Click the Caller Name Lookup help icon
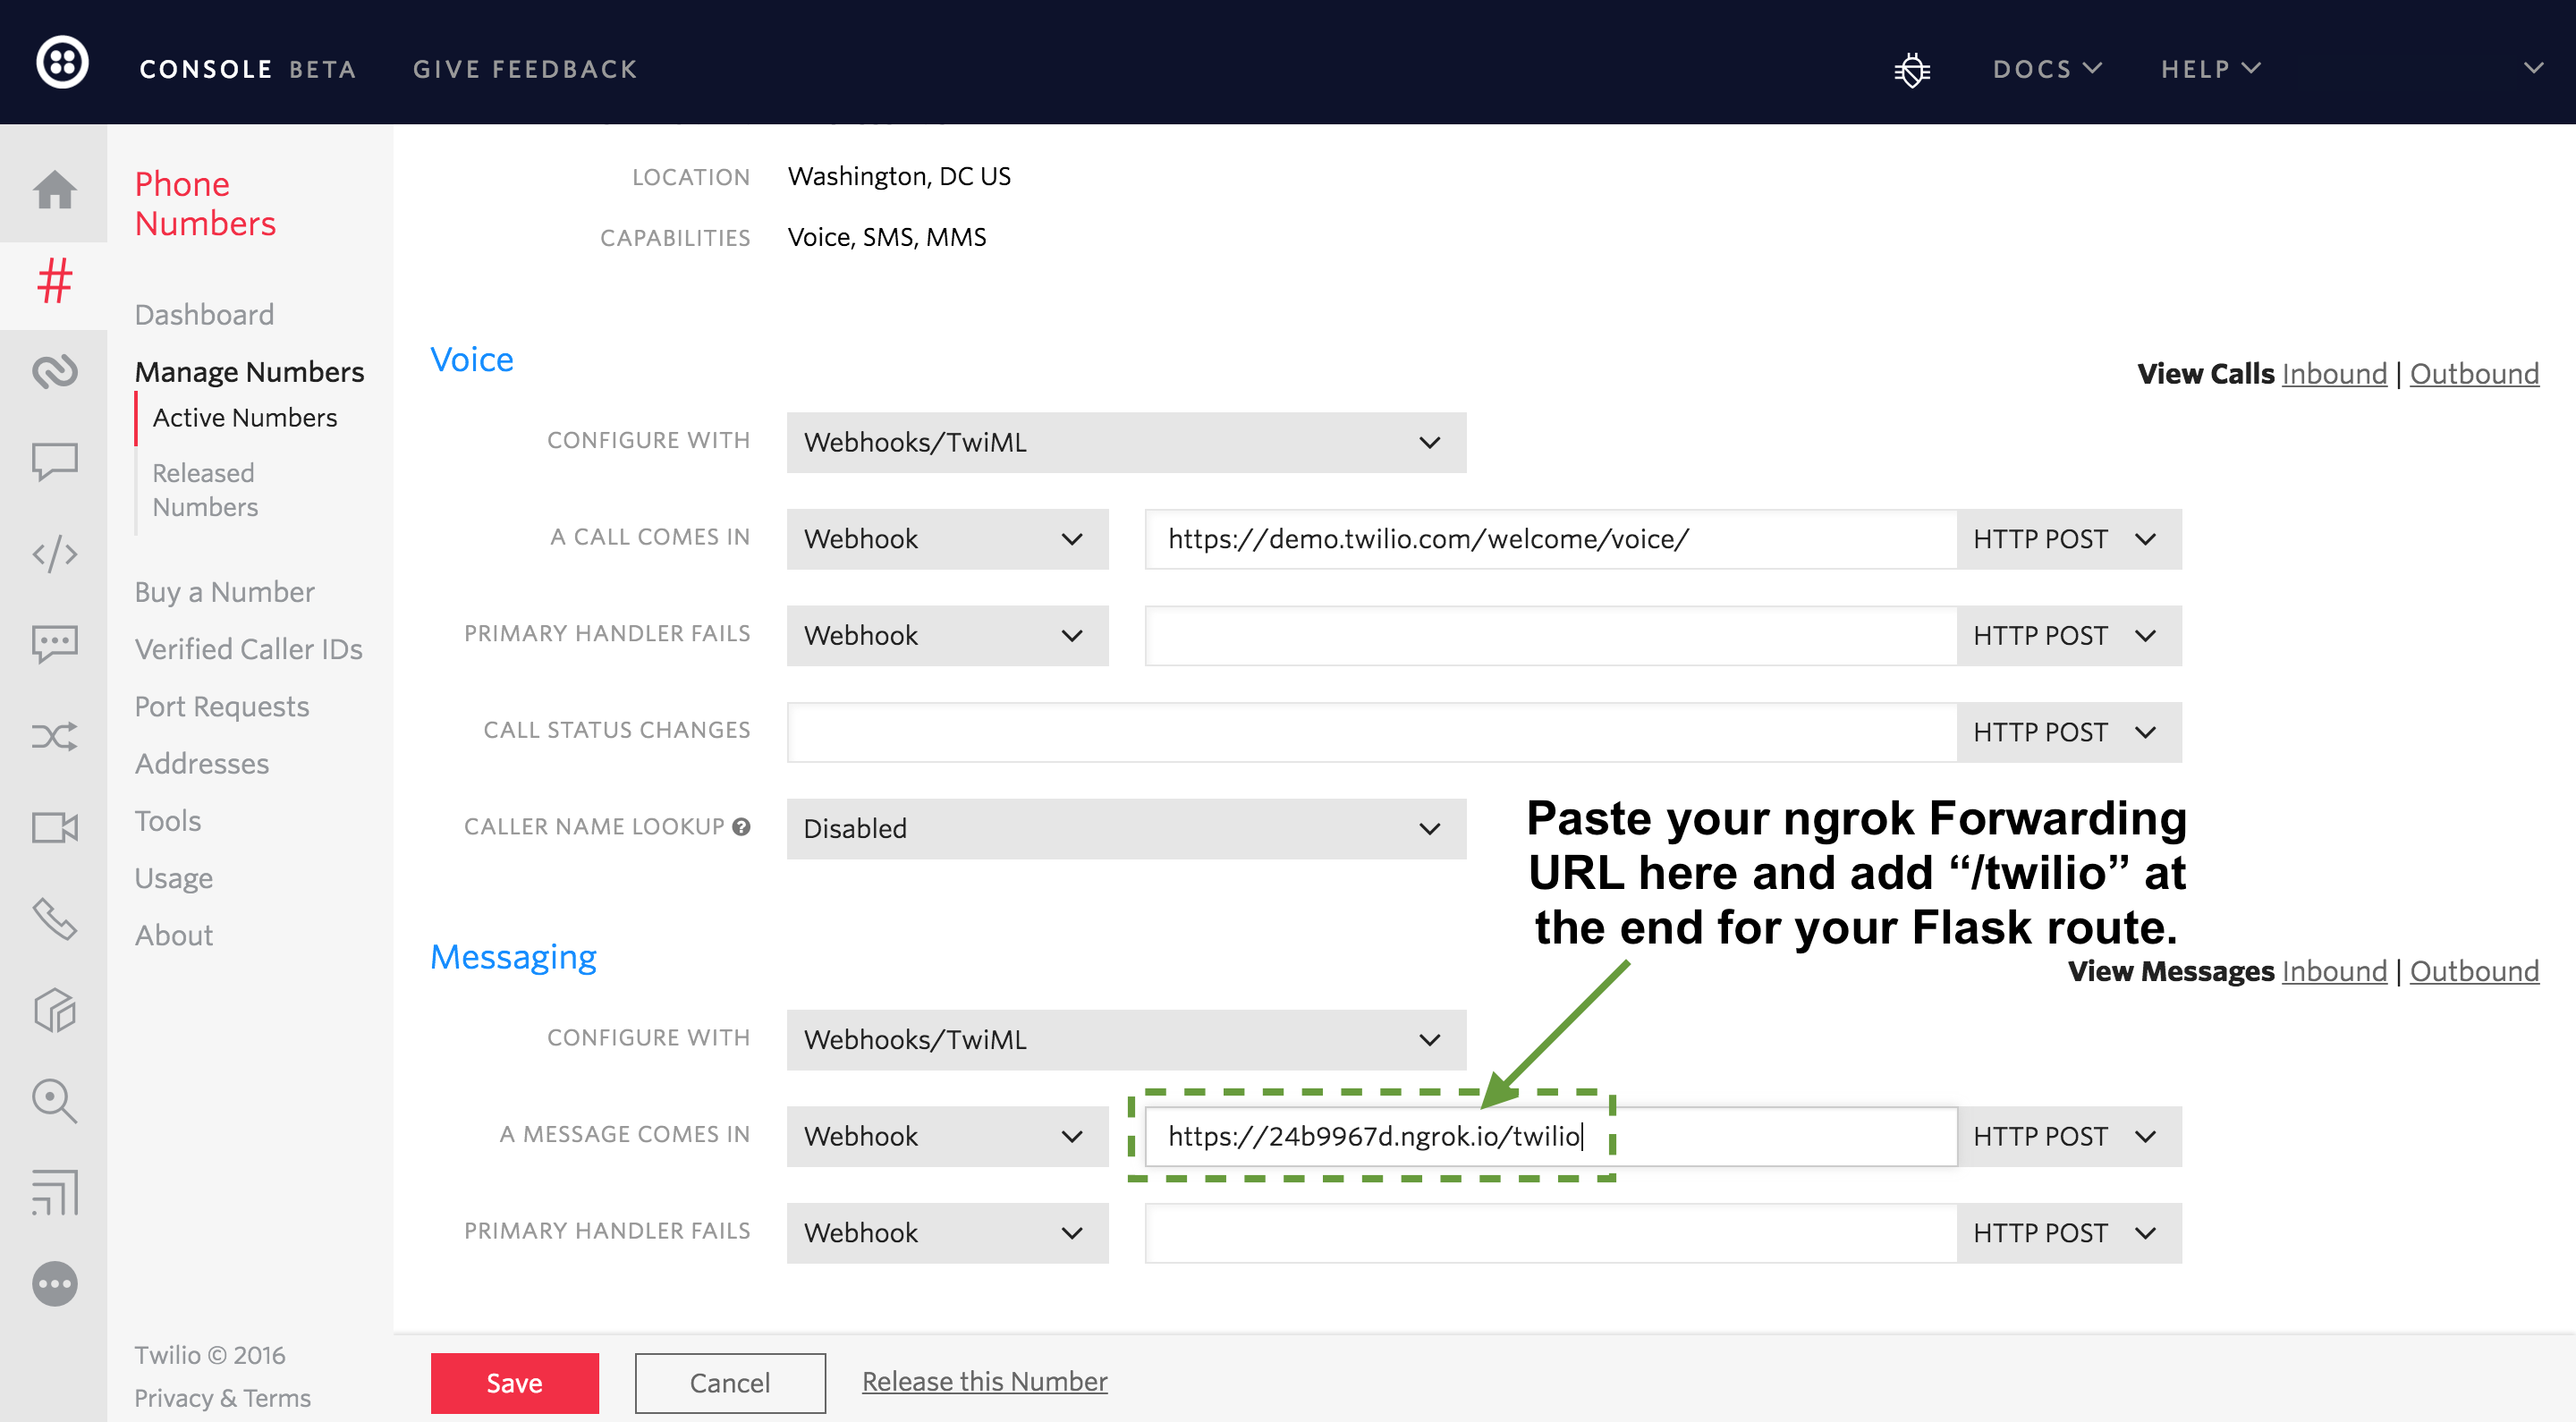2576x1422 pixels. point(741,827)
